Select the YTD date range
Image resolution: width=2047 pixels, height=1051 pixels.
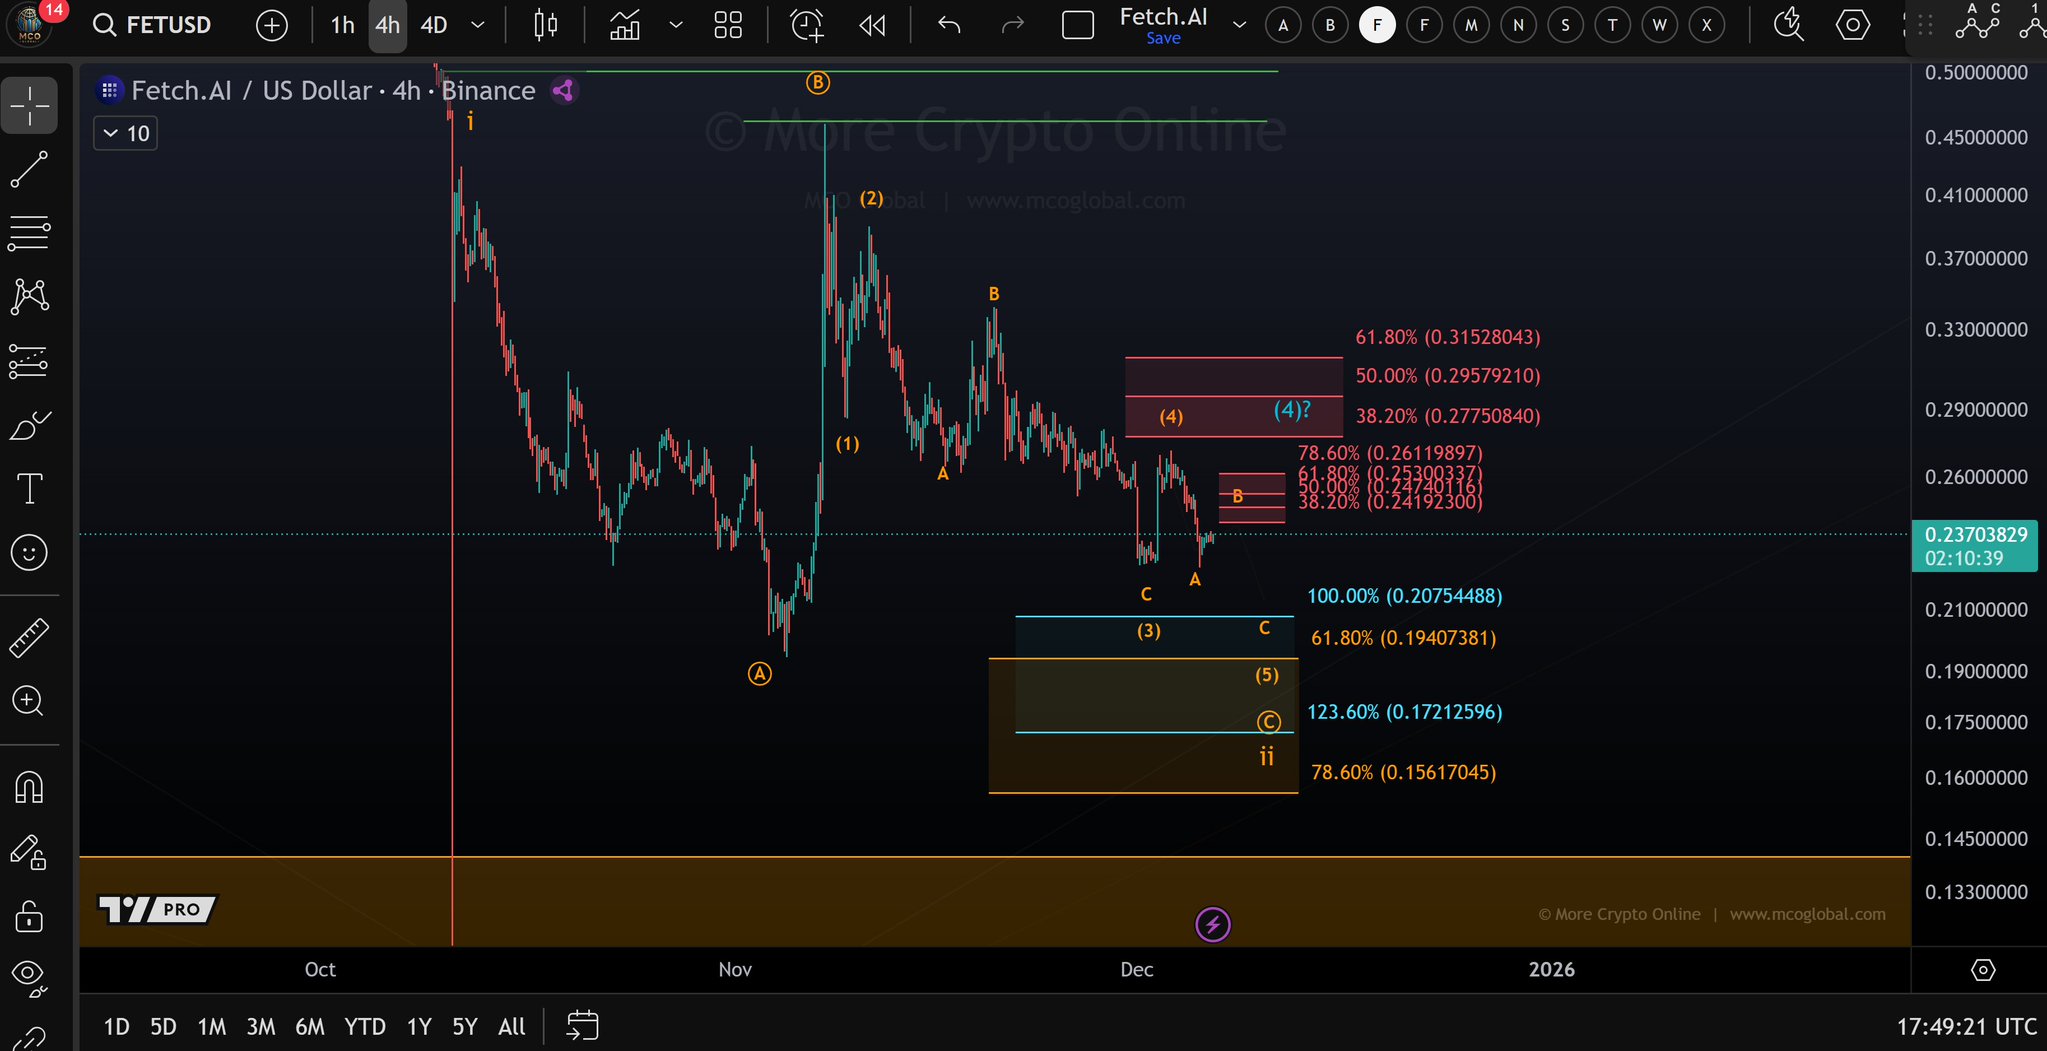coord(364,1026)
